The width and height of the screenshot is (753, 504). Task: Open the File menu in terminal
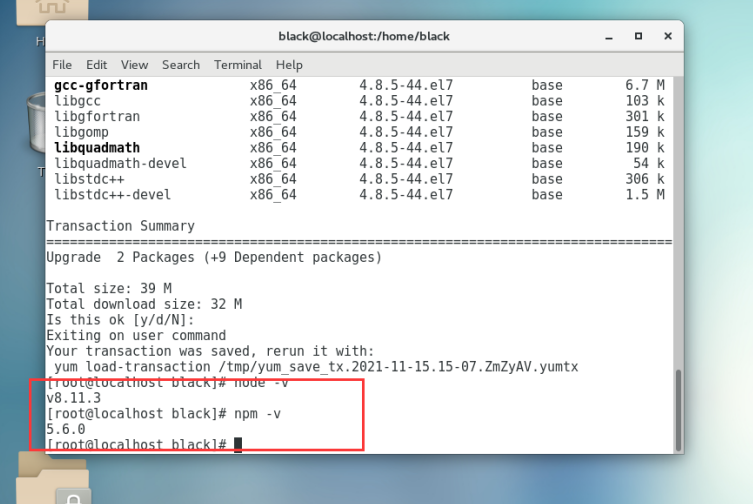62,65
